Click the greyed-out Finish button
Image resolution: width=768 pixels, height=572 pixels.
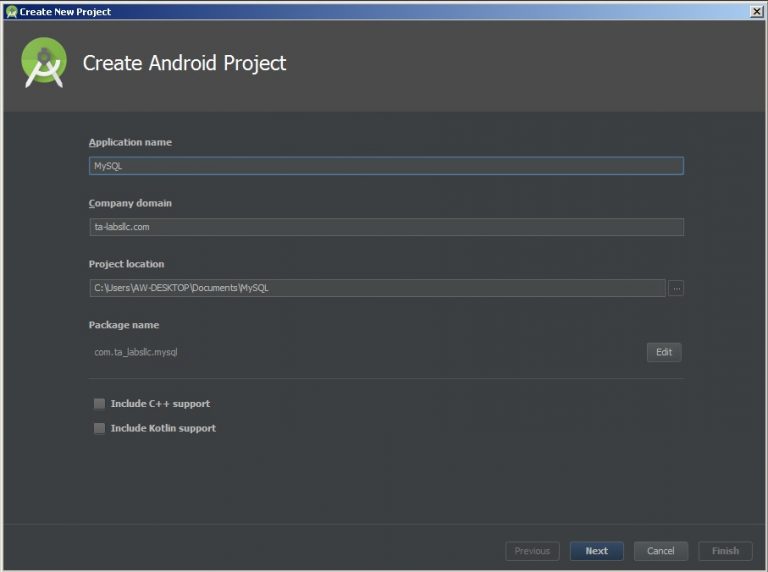pos(725,551)
